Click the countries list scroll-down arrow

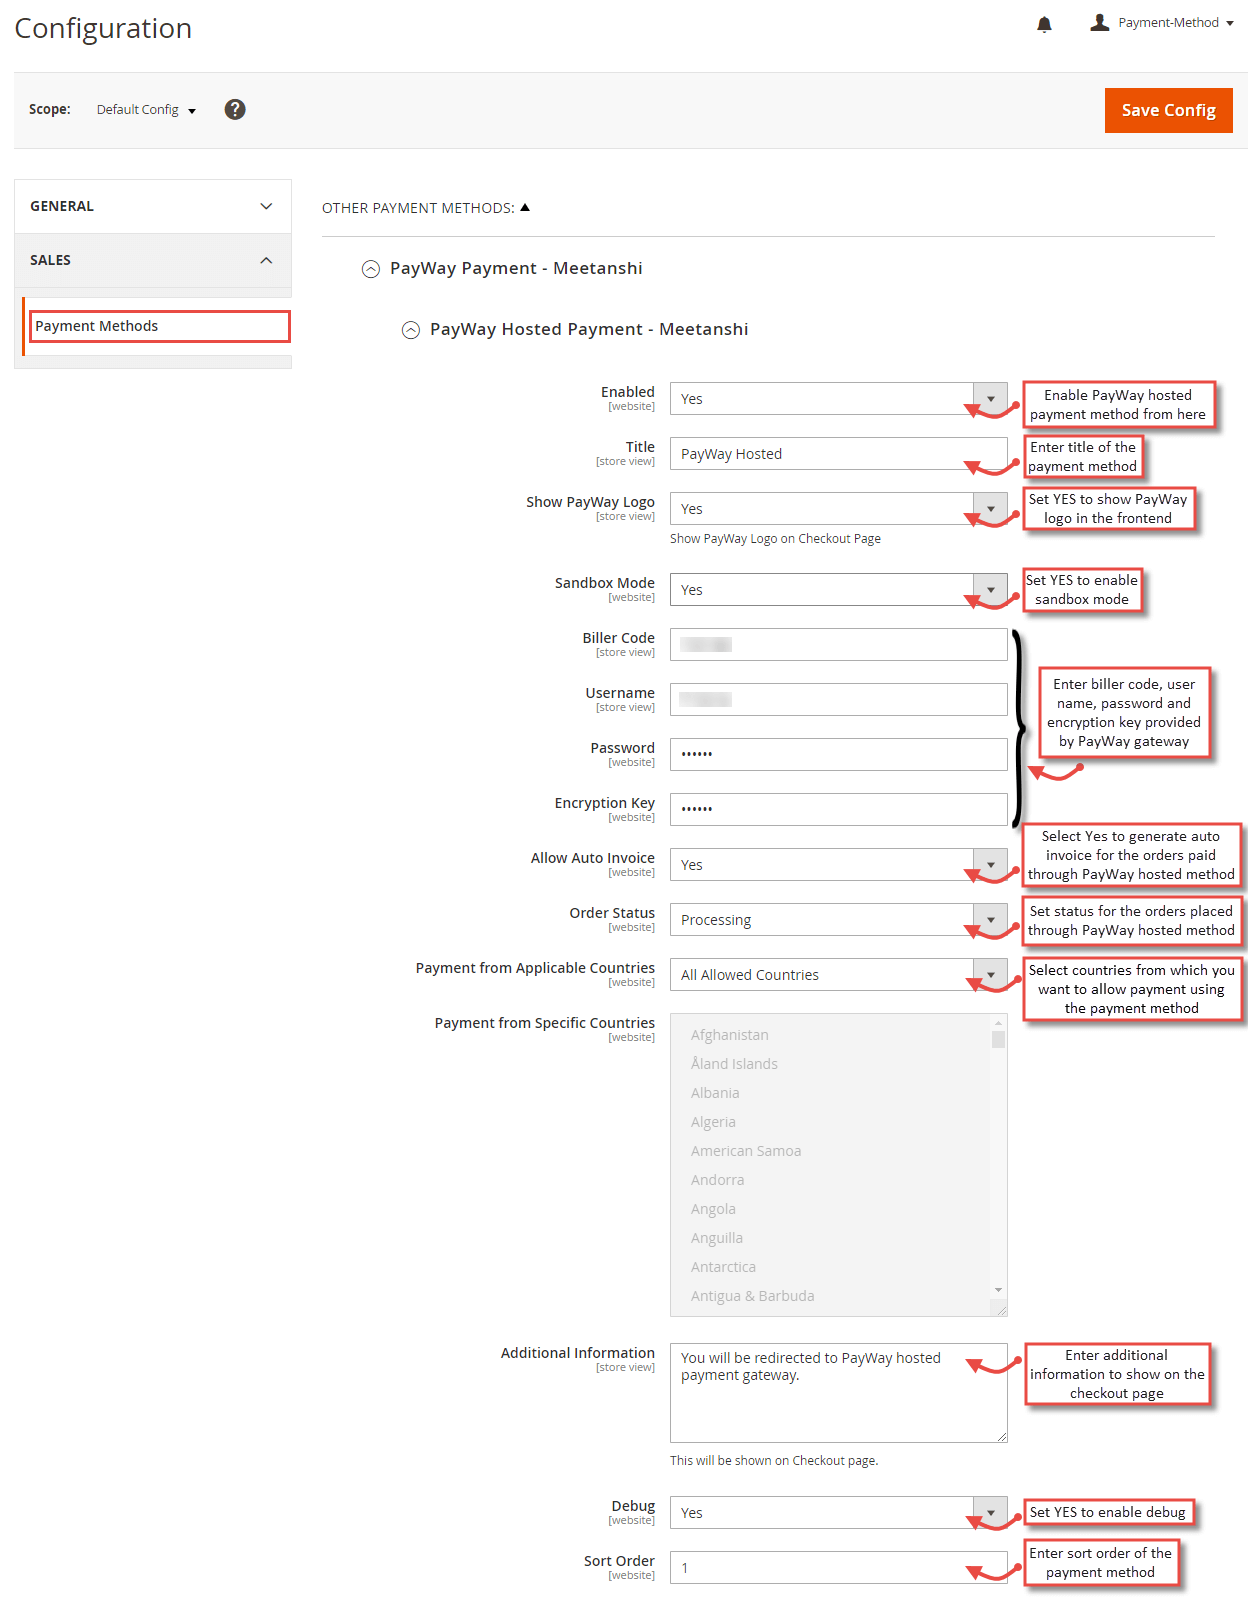tap(998, 1290)
